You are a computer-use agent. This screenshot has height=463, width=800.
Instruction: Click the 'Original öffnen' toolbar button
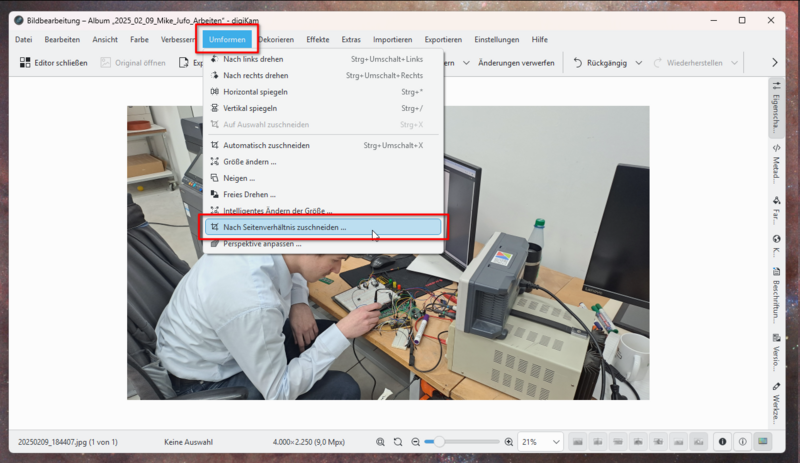pyautogui.click(x=133, y=63)
